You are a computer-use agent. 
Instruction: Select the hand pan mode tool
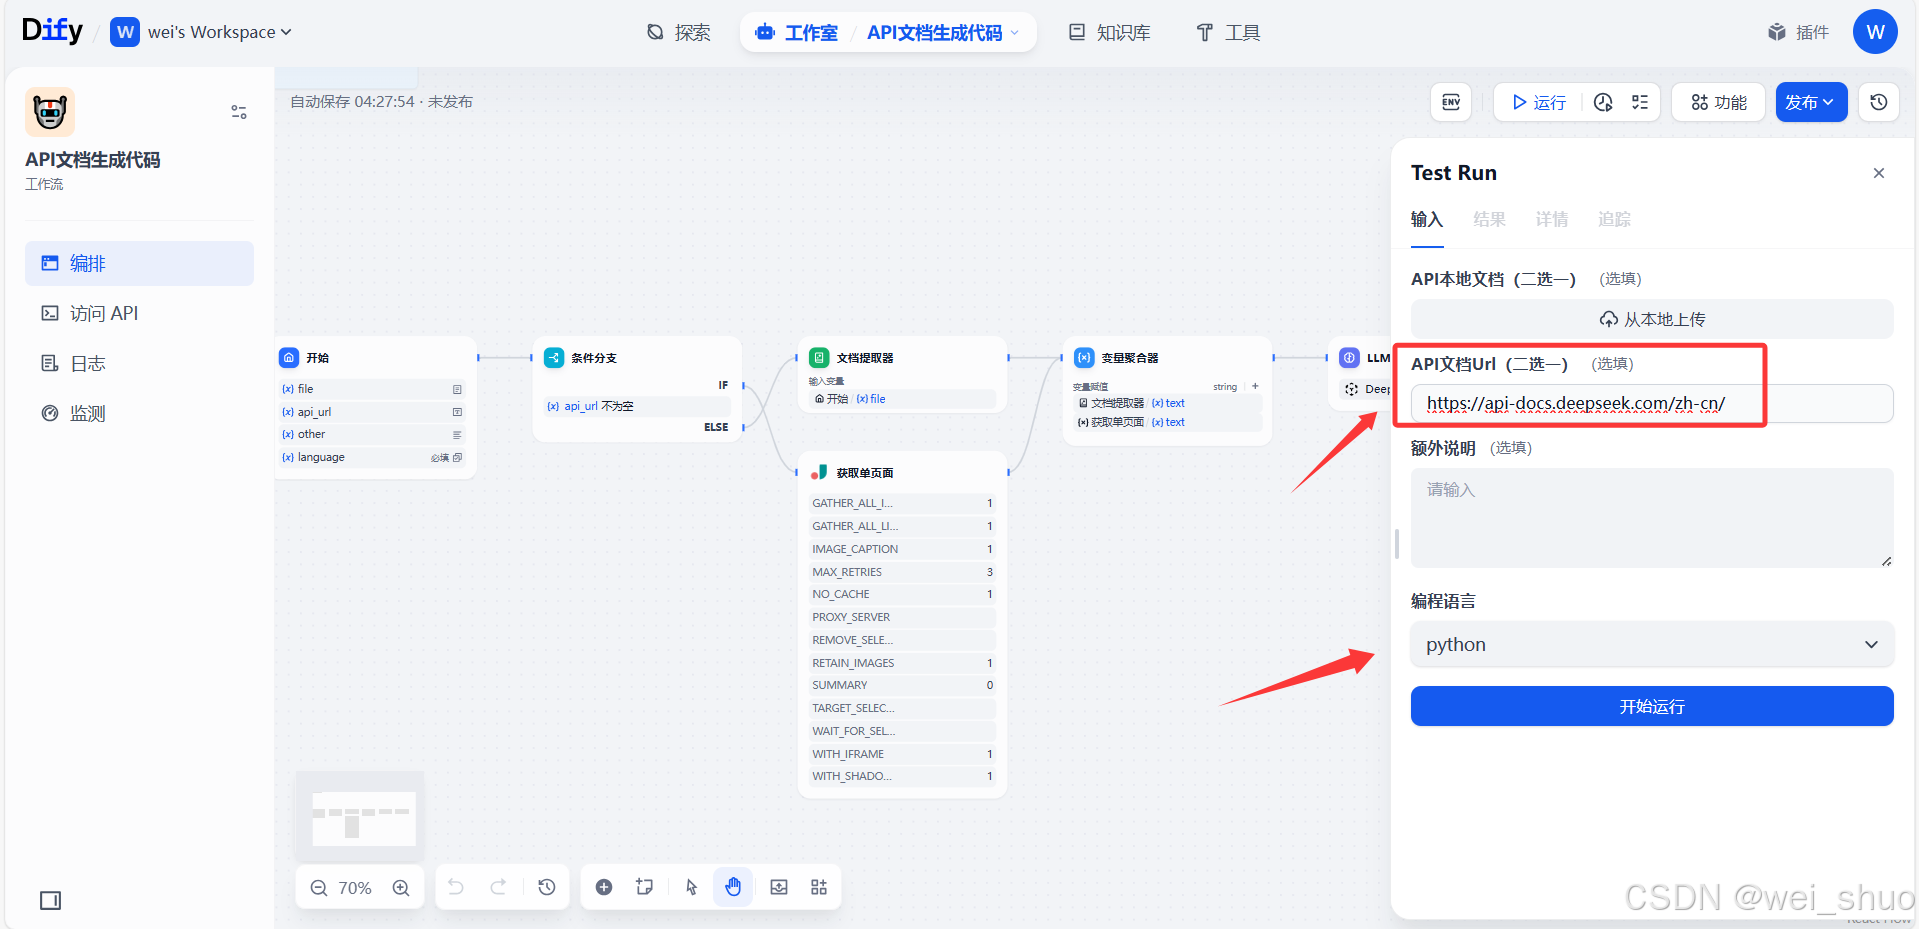click(x=733, y=887)
